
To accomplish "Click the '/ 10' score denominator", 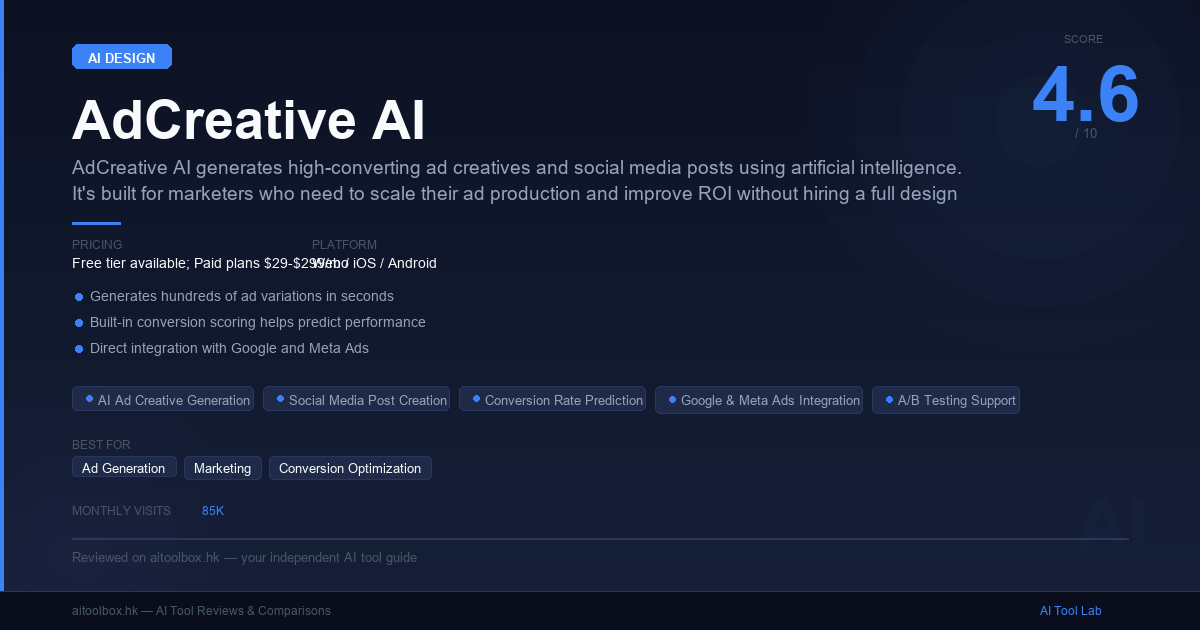I will click(x=1086, y=133).
